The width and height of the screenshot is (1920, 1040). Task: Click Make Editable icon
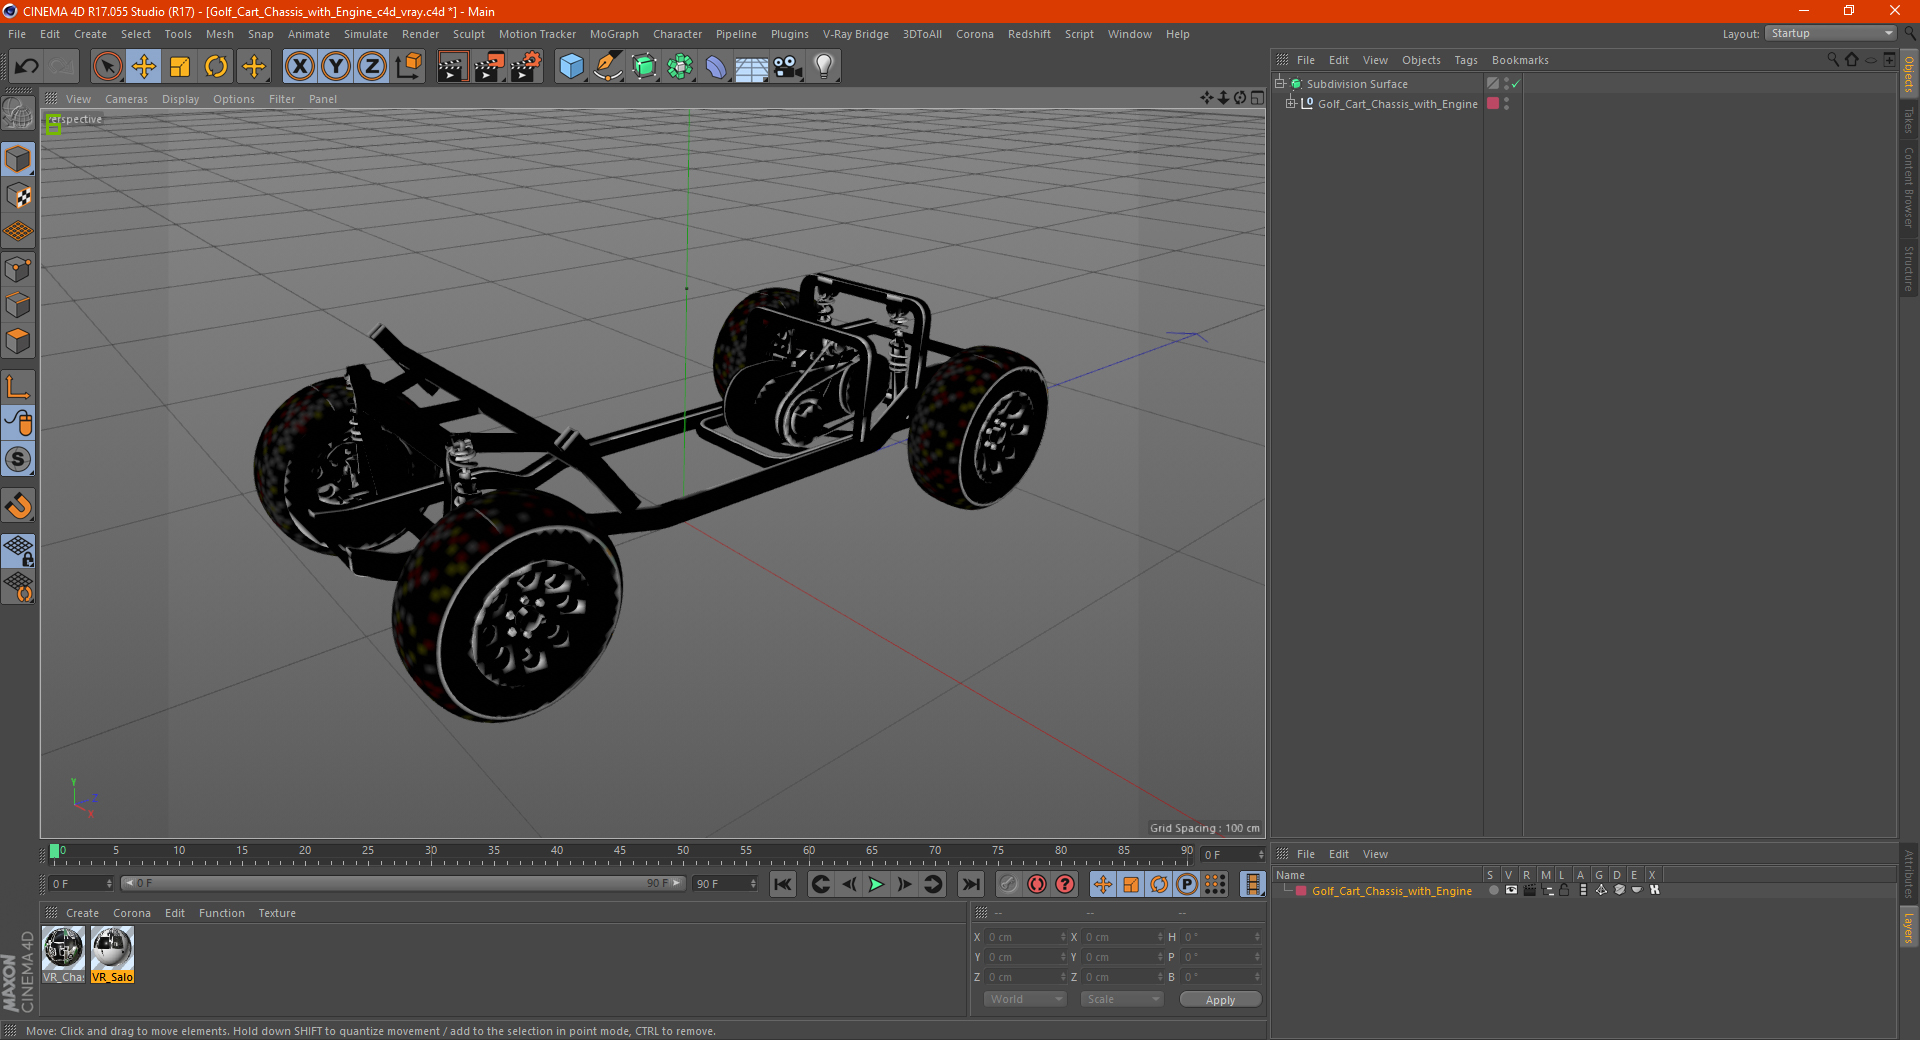point(18,113)
